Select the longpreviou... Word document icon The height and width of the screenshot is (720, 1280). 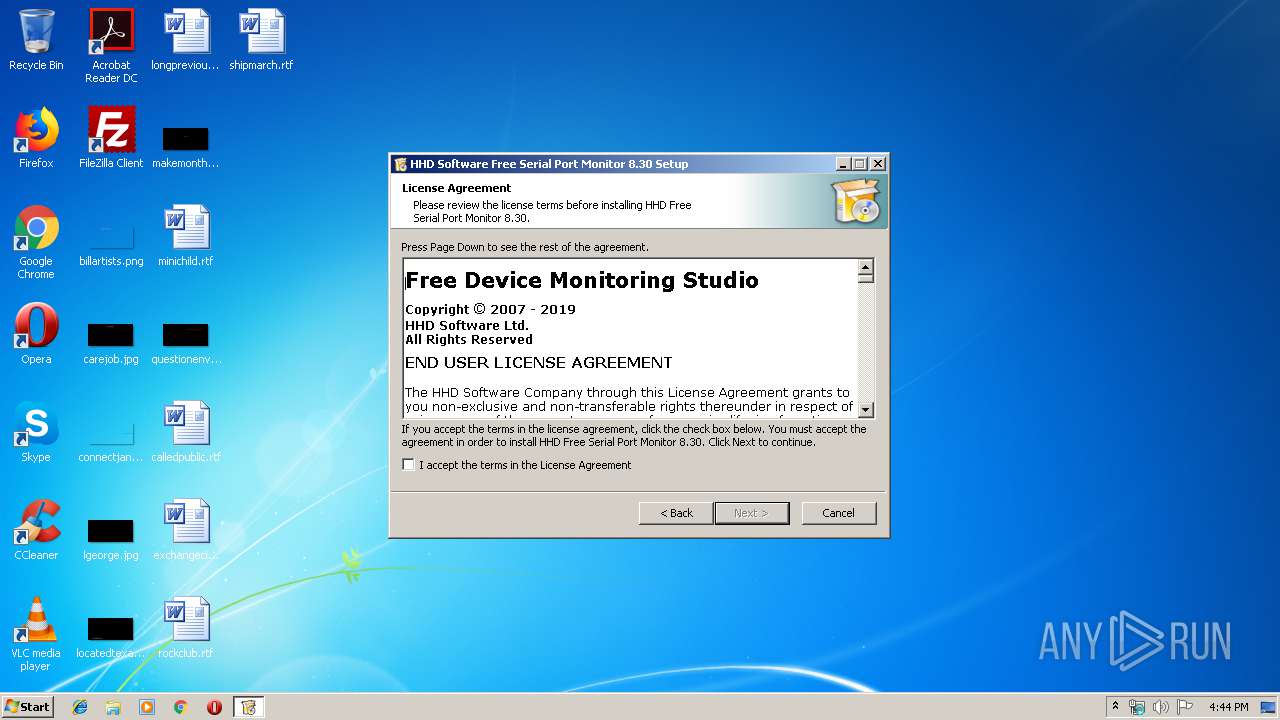click(x=185, y=40)
